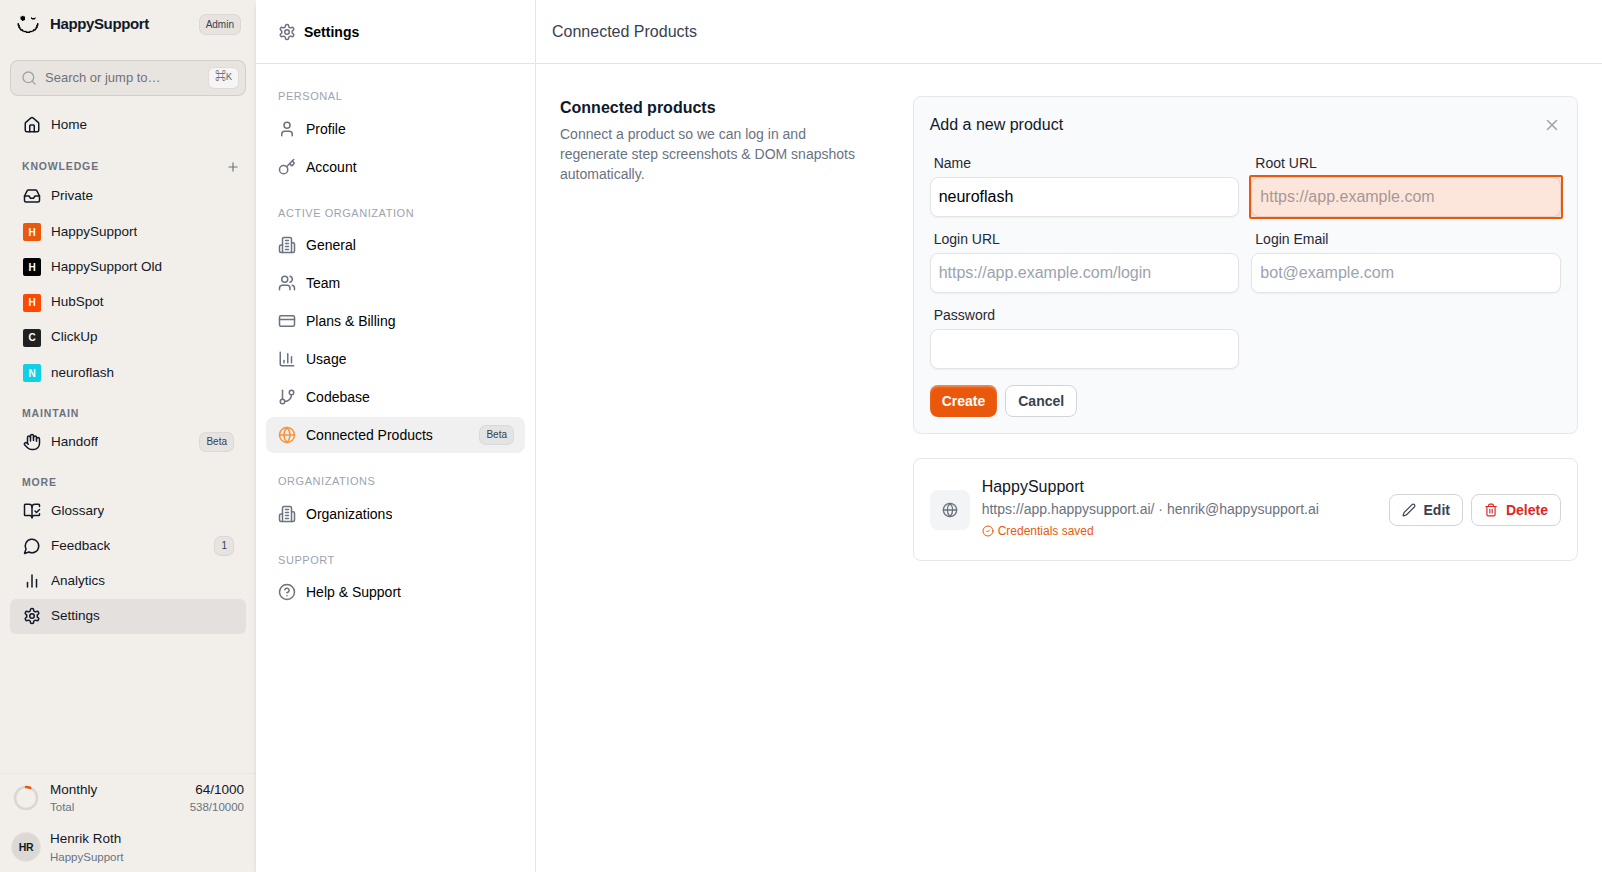Image resolution: width=1602 pixels, height=872 pixels.
Task: Click the black HappySupport Old icon
Action: click(32, 267)
